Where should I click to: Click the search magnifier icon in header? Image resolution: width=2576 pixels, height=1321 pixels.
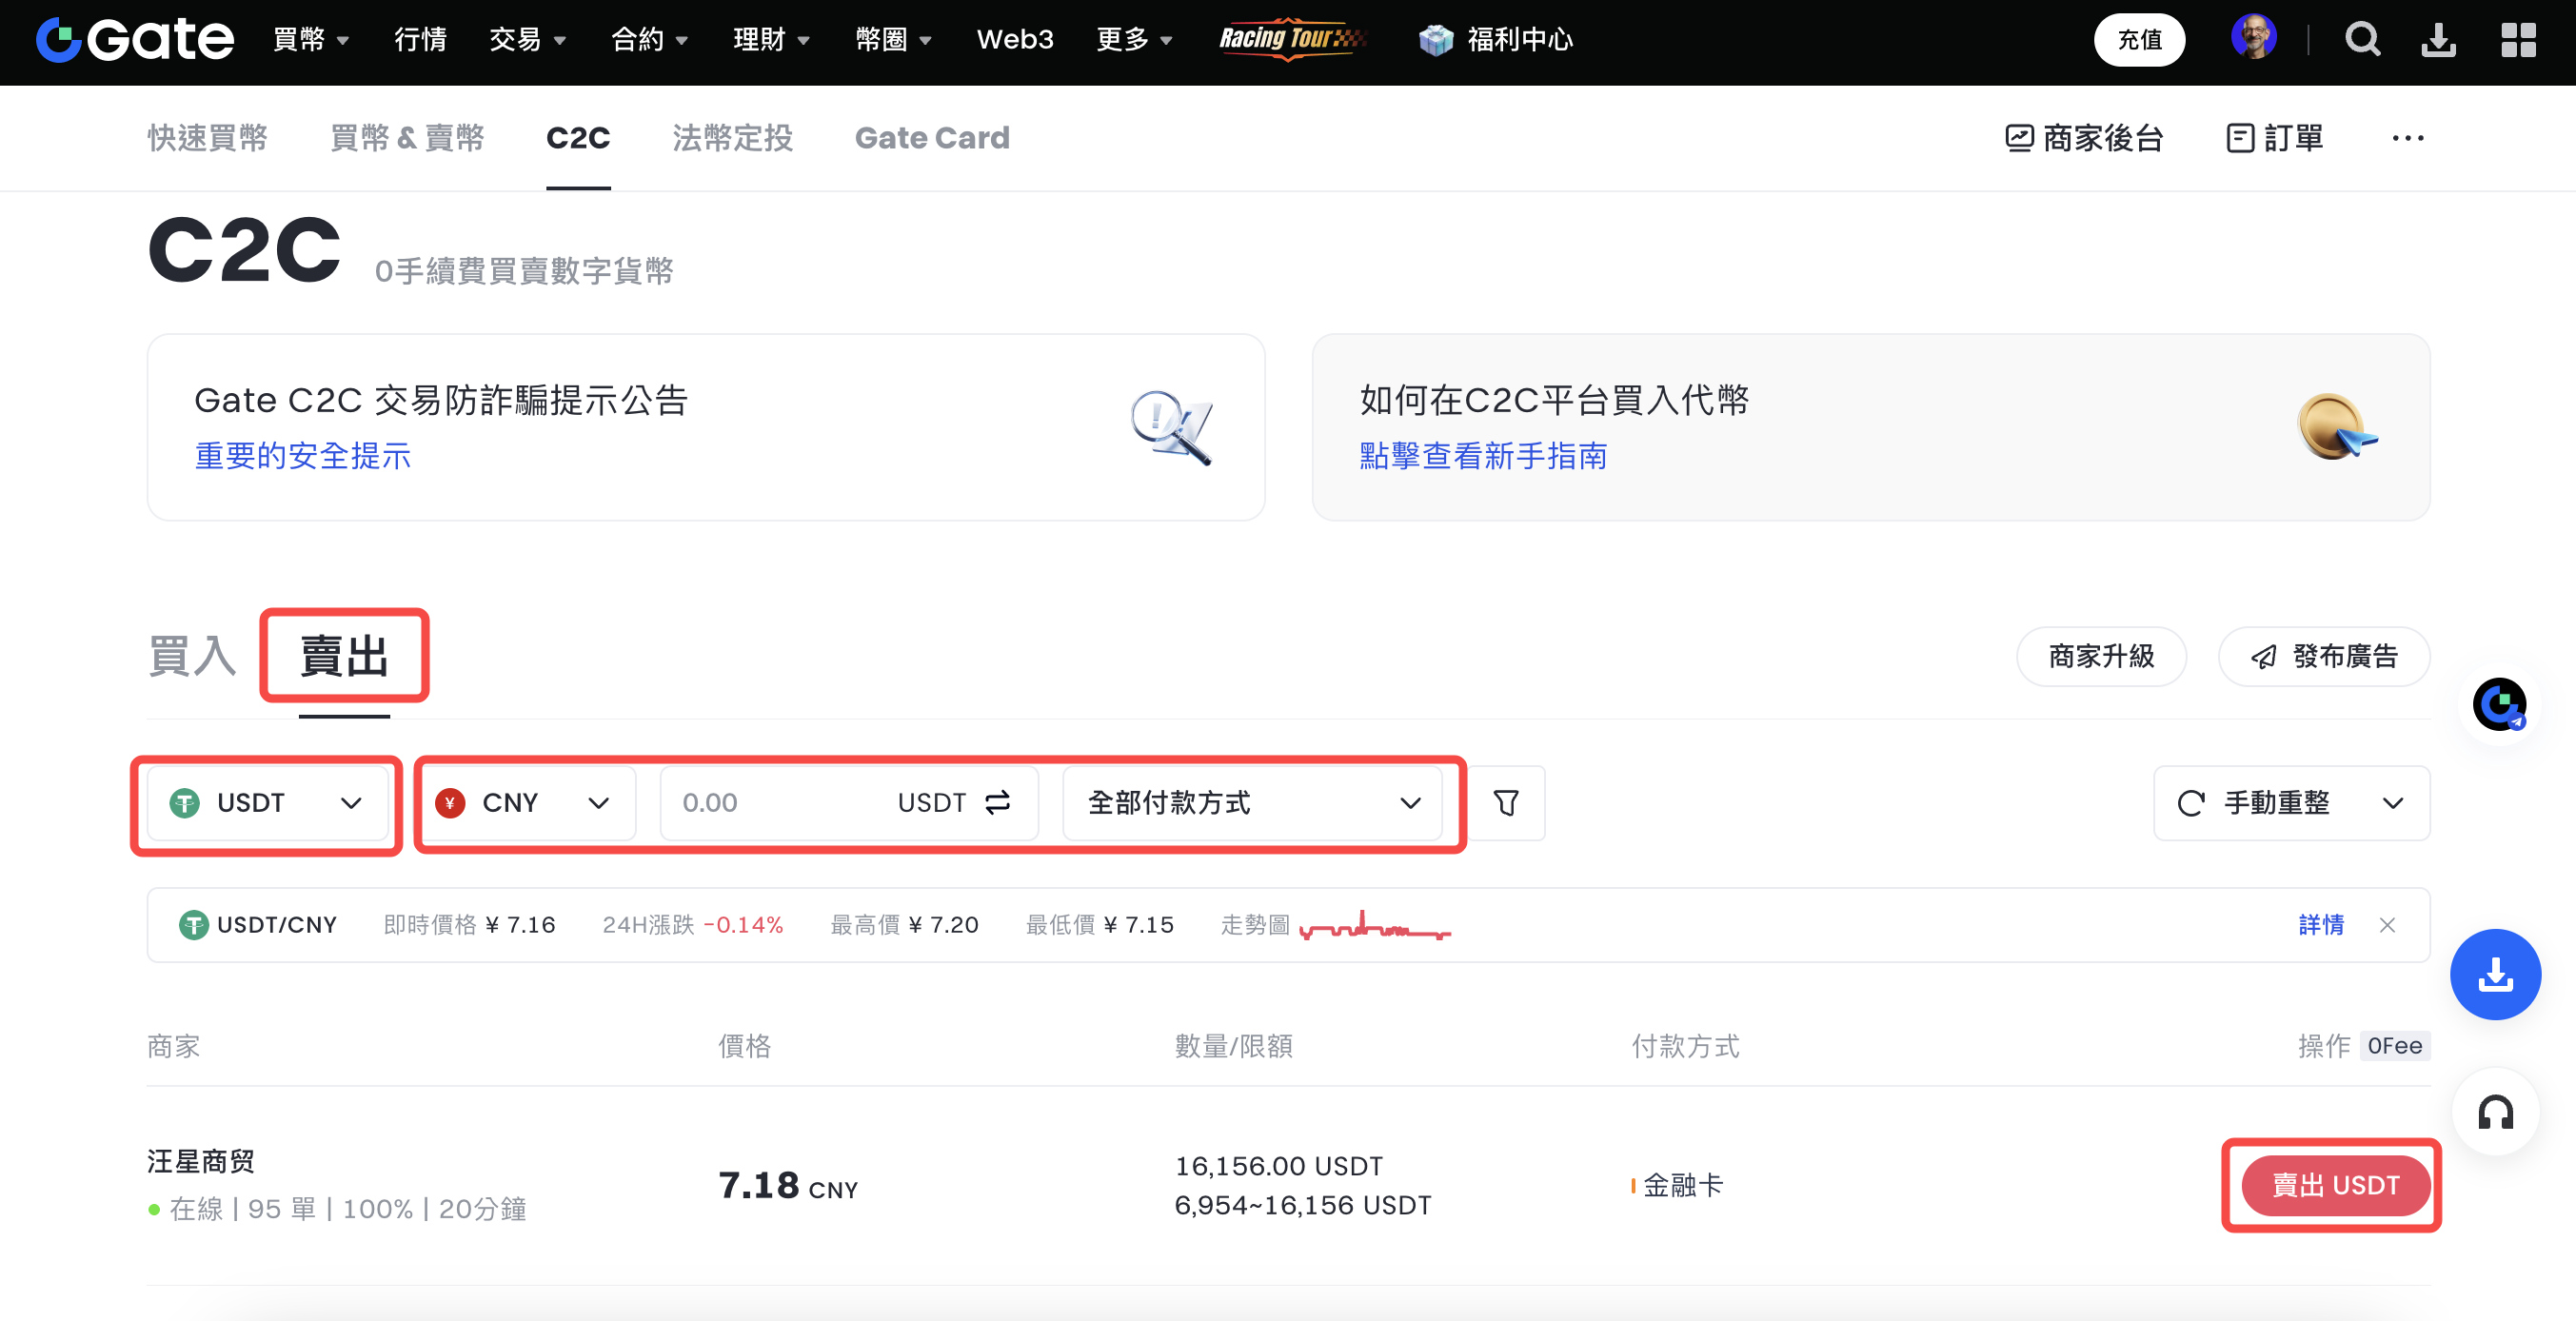2361,40
